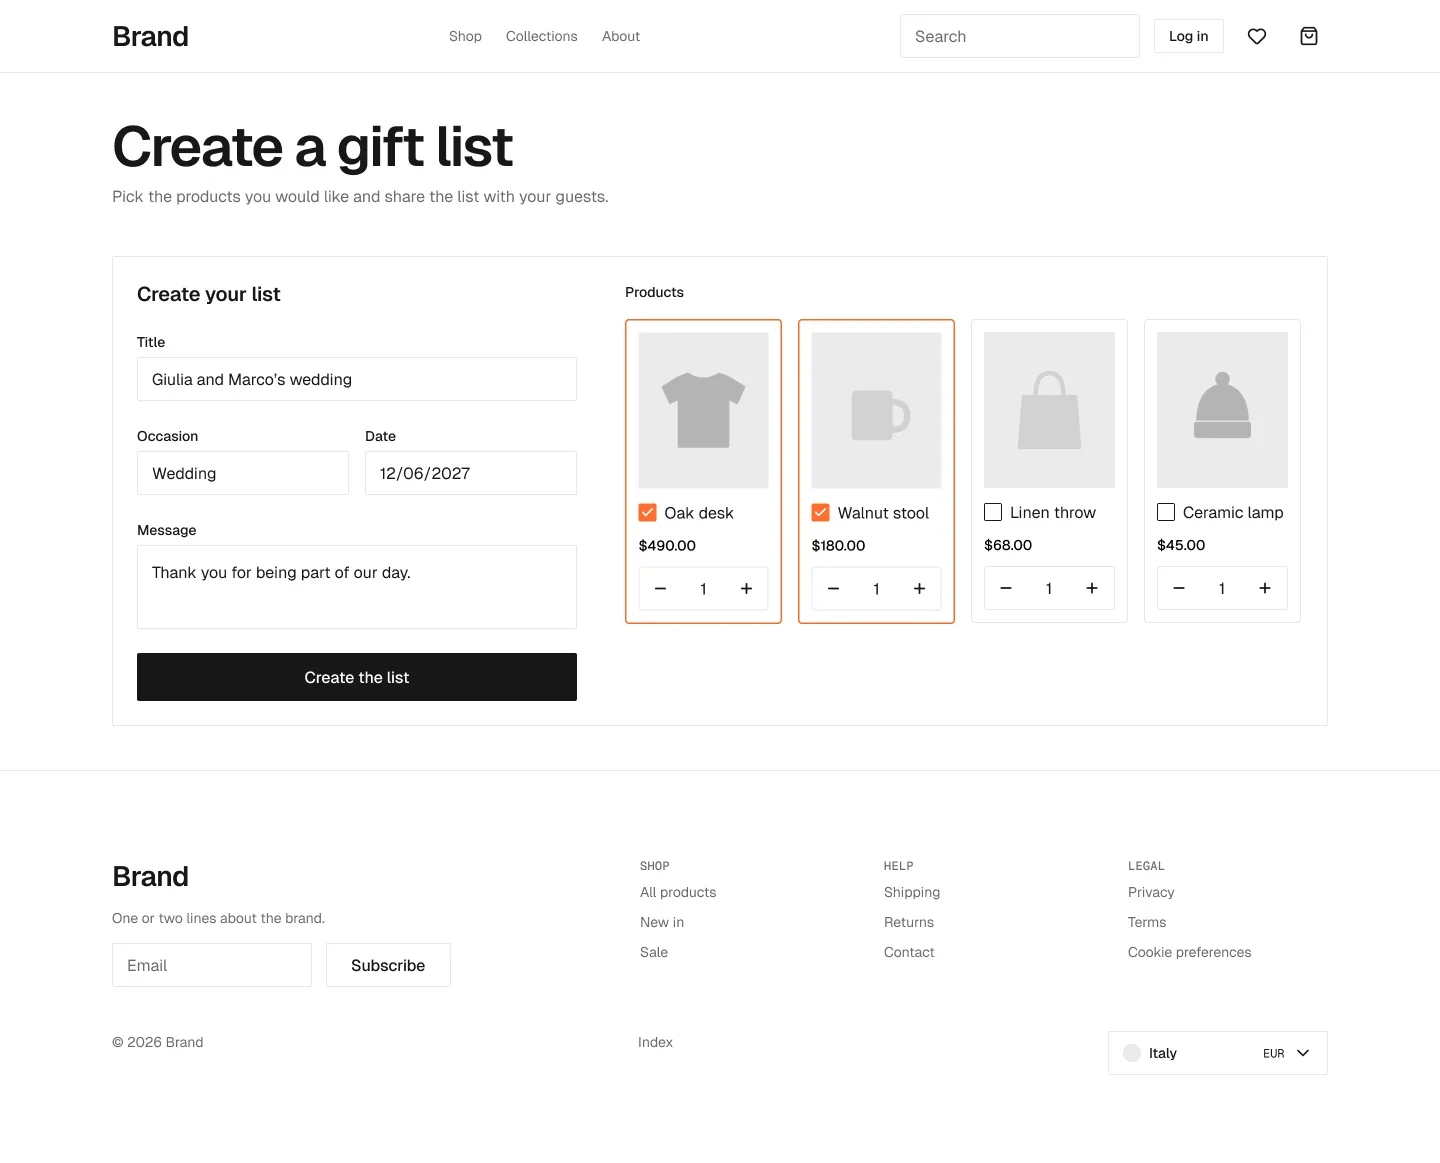
Task: Click the Date field showing 12/06/2027
Action: point(471,473)
